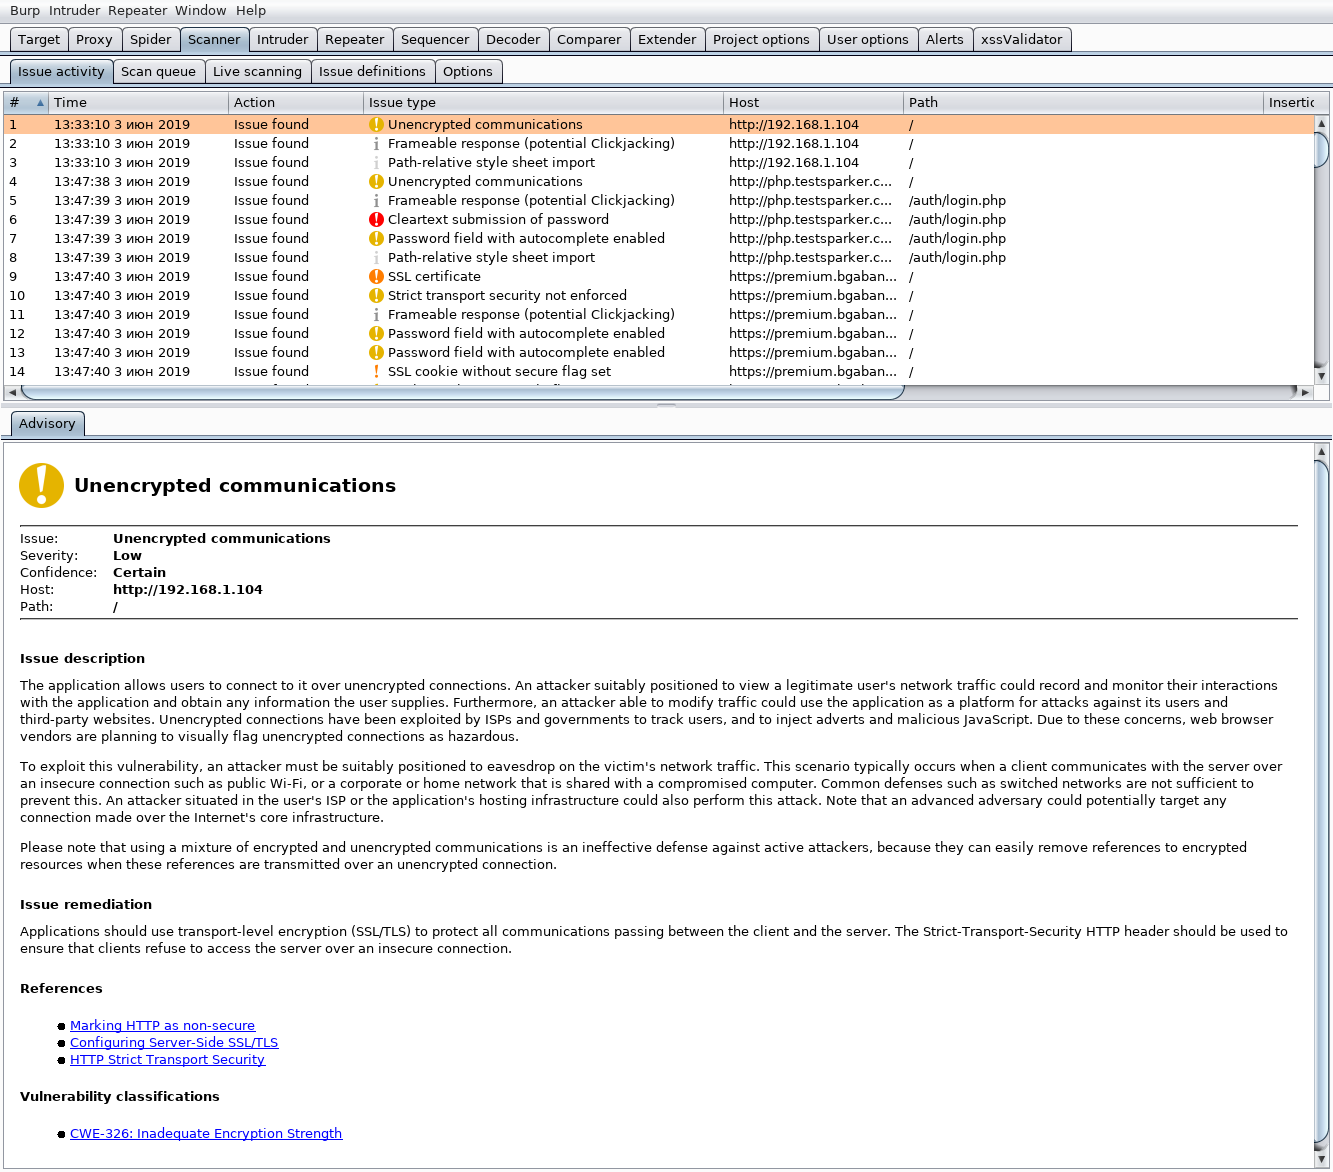Switch to the Extender tab
The height and width of the screenshot is (1172, 1333).
pos(667,40)
